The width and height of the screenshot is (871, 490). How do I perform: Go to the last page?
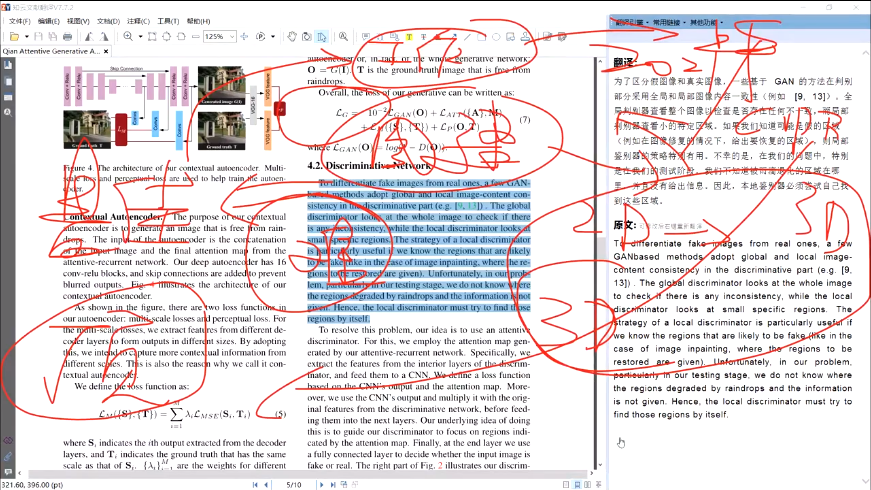332,484
